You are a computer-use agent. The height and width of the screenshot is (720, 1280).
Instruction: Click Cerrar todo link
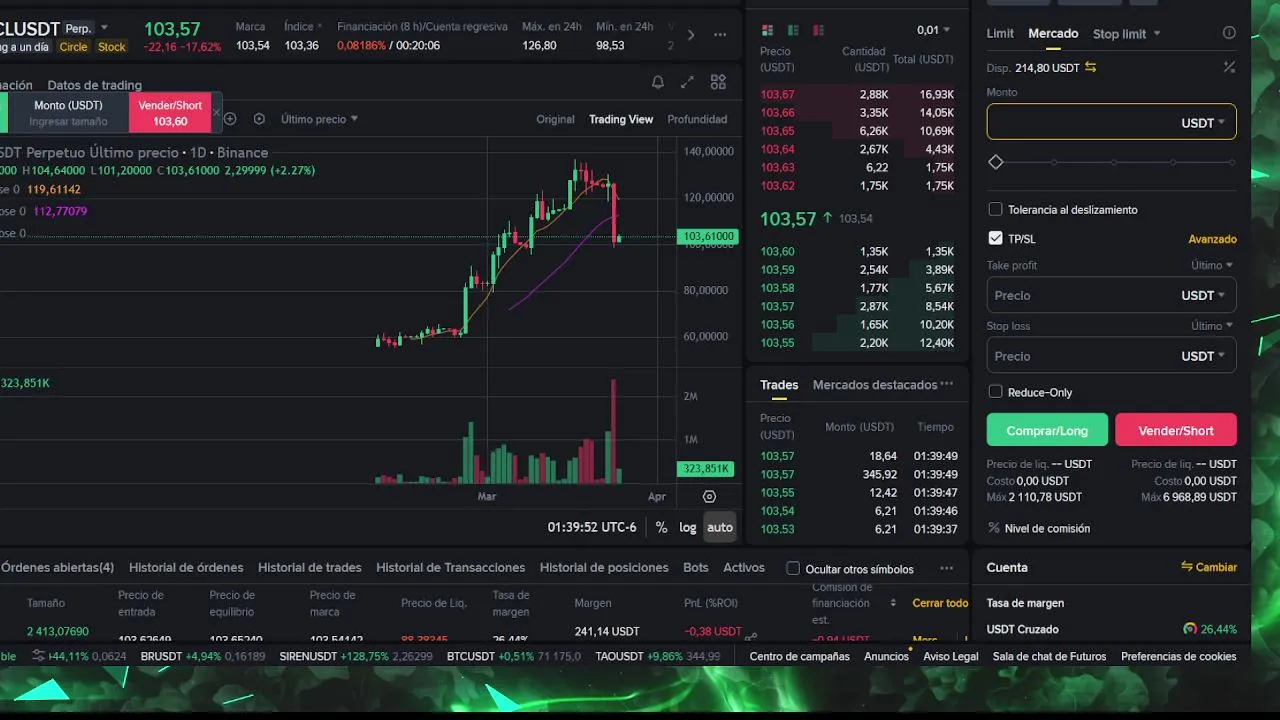coord(940,603)
